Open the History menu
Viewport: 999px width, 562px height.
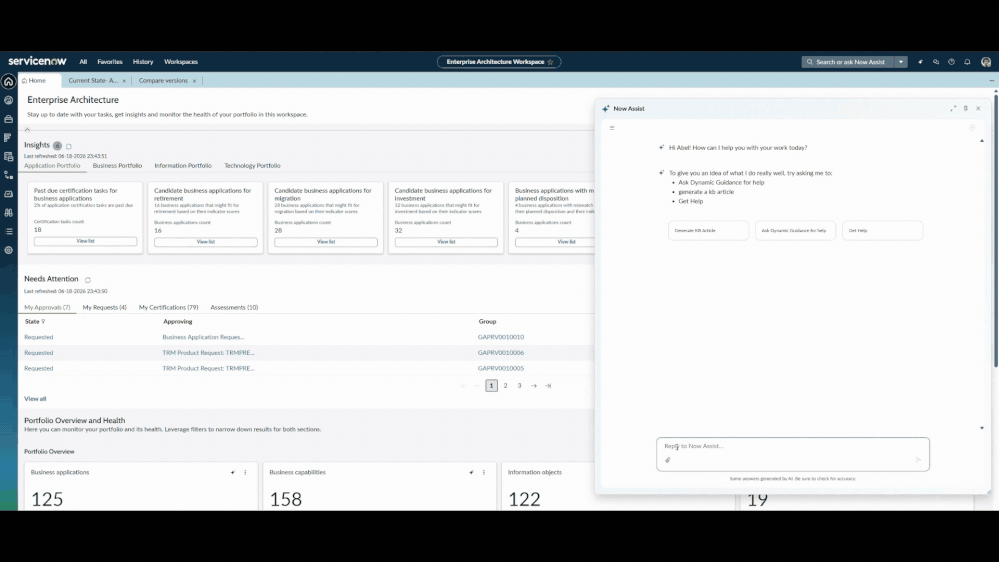point(143,62)
